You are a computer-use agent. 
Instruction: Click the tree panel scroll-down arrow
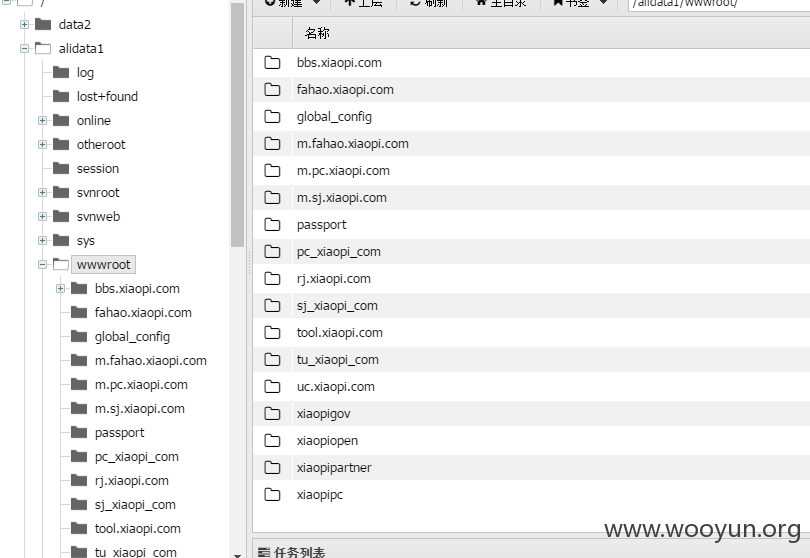237,555
